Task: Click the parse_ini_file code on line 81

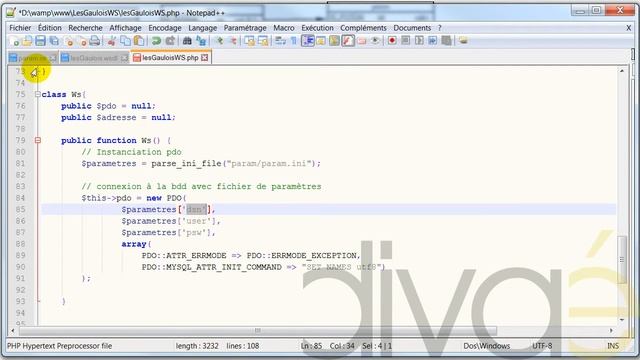Action: pyautogui.click(x=186, y=164)
